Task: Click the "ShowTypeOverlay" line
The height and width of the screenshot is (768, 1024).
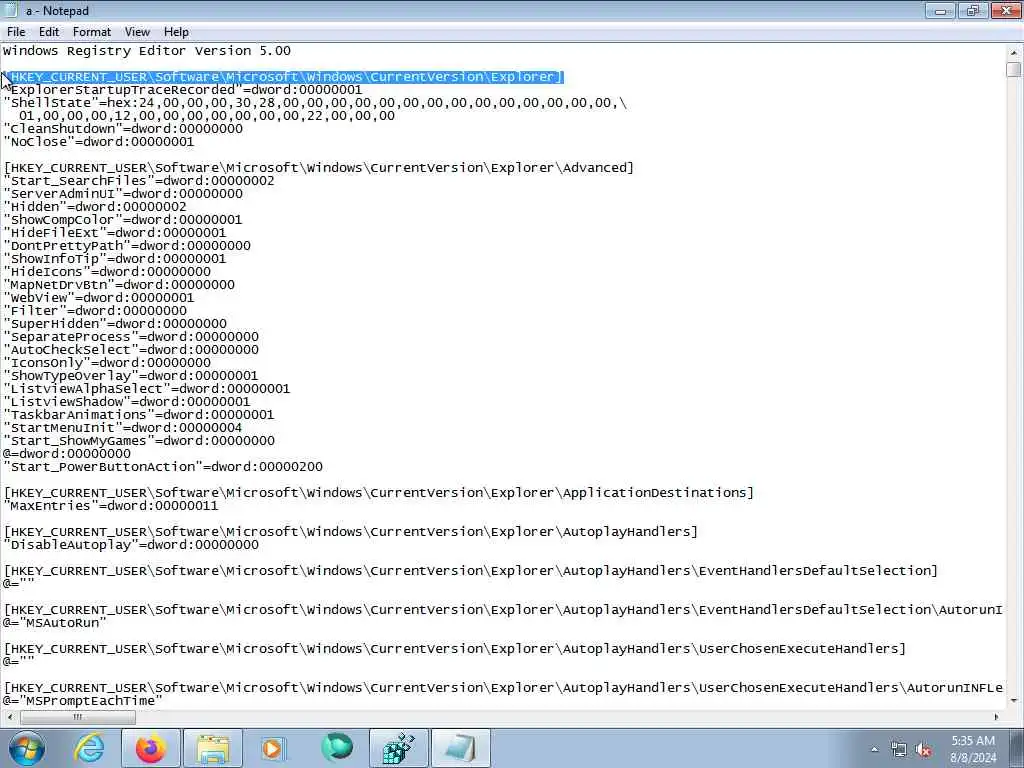Action: [x=131, y=376]
